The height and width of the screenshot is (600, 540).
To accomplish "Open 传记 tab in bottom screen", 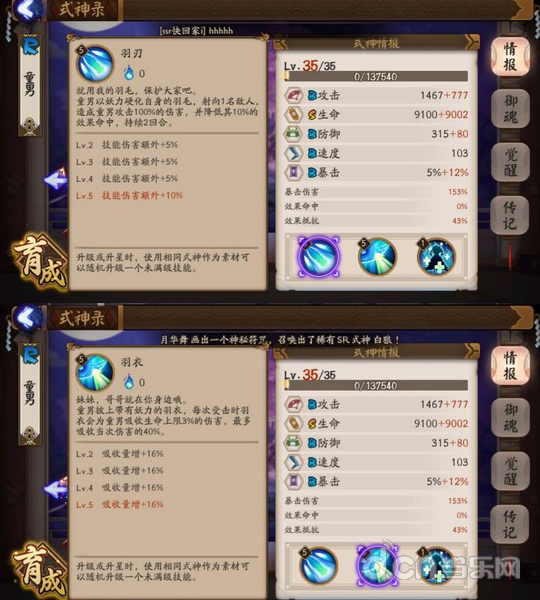I will tap(510, 524).
